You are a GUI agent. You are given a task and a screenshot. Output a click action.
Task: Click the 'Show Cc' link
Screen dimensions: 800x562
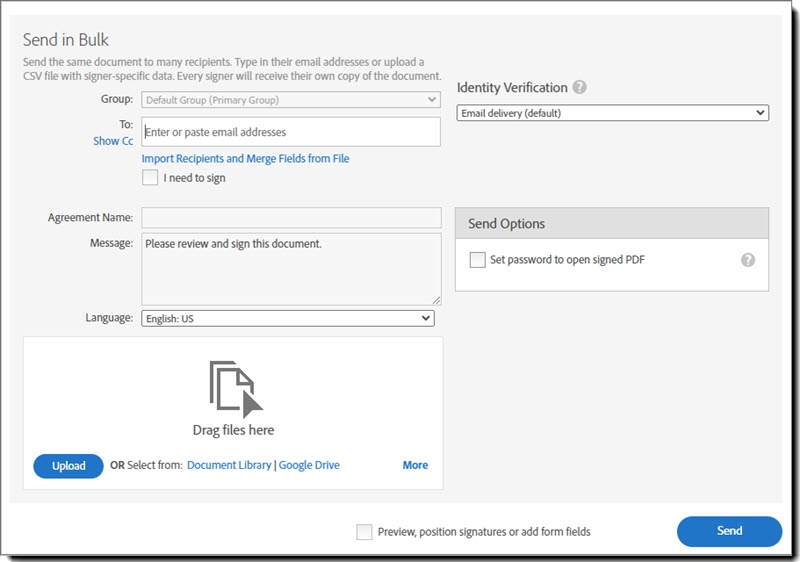[x=113, y=141]
